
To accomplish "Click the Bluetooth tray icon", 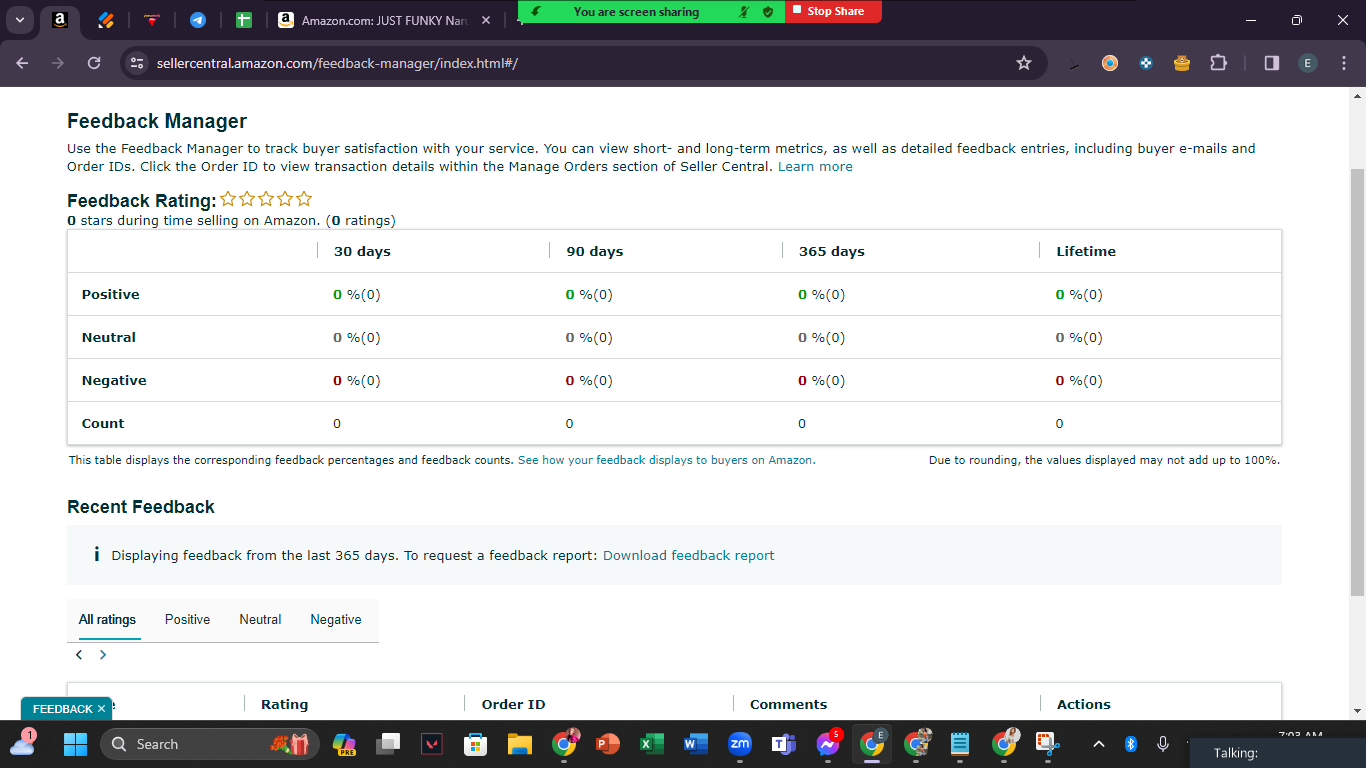I will 1131,744.
